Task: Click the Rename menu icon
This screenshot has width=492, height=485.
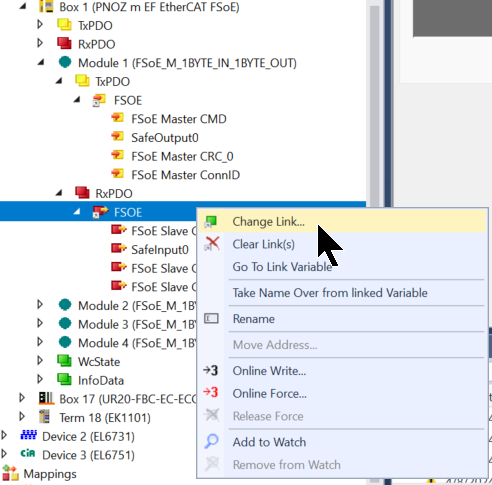Action: 211,319
